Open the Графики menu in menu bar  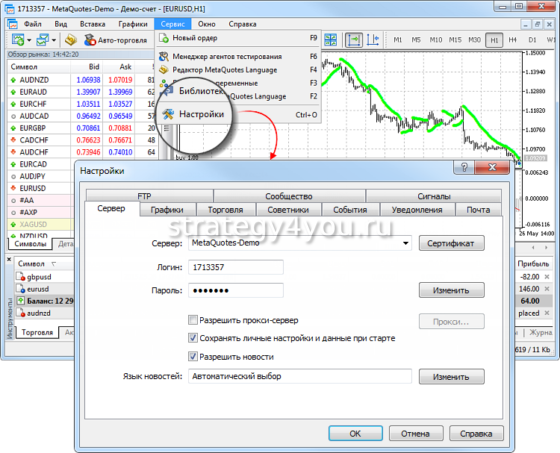(133, 24)
